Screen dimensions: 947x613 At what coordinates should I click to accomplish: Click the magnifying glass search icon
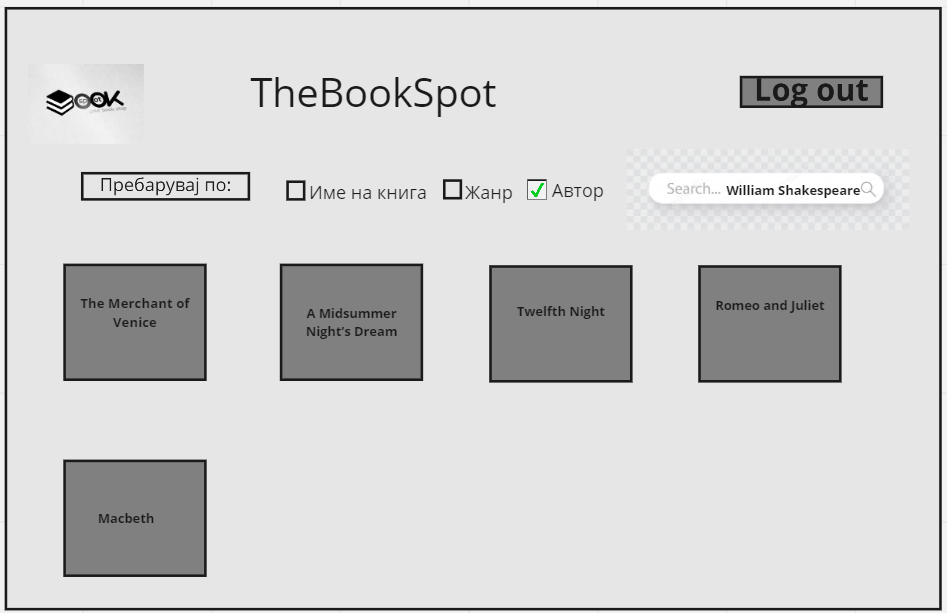(x=868, y=189)
